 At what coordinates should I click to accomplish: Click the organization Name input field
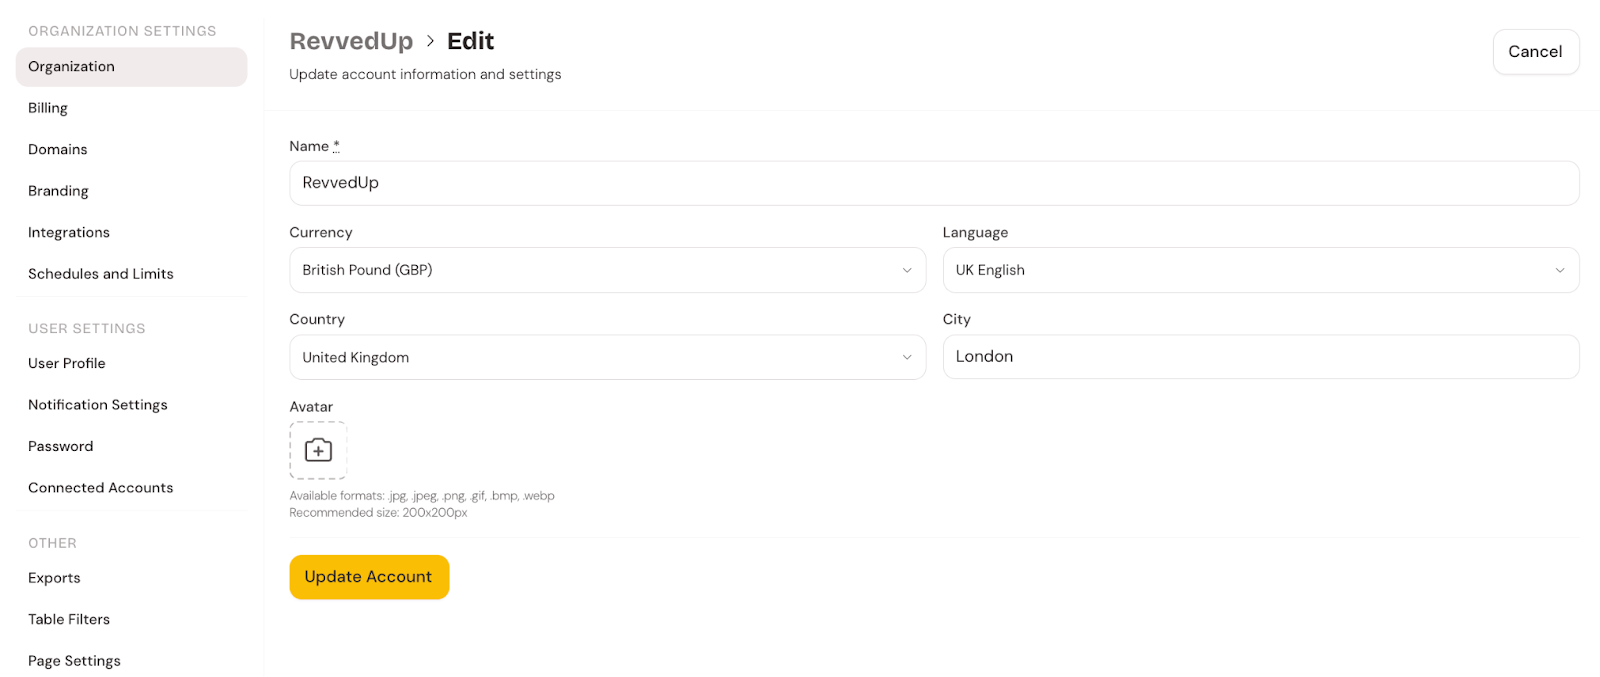(934, 183)
